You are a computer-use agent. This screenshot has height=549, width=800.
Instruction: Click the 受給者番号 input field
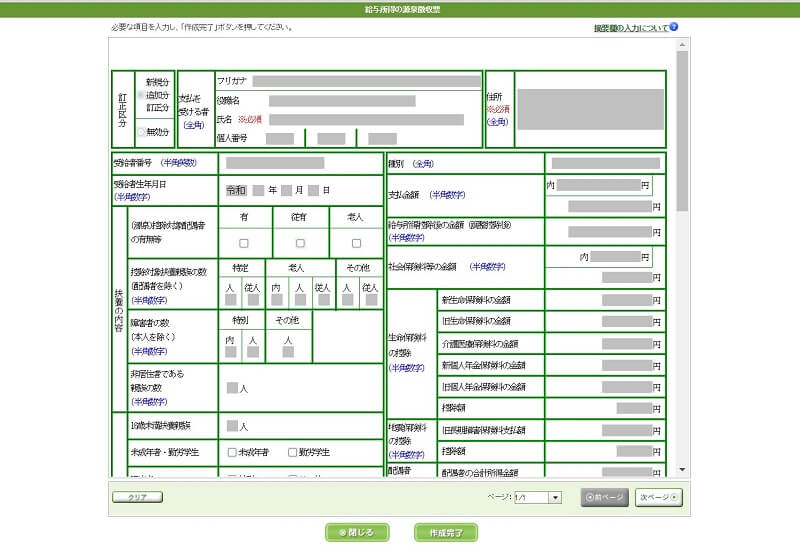[x=275, y=162]
